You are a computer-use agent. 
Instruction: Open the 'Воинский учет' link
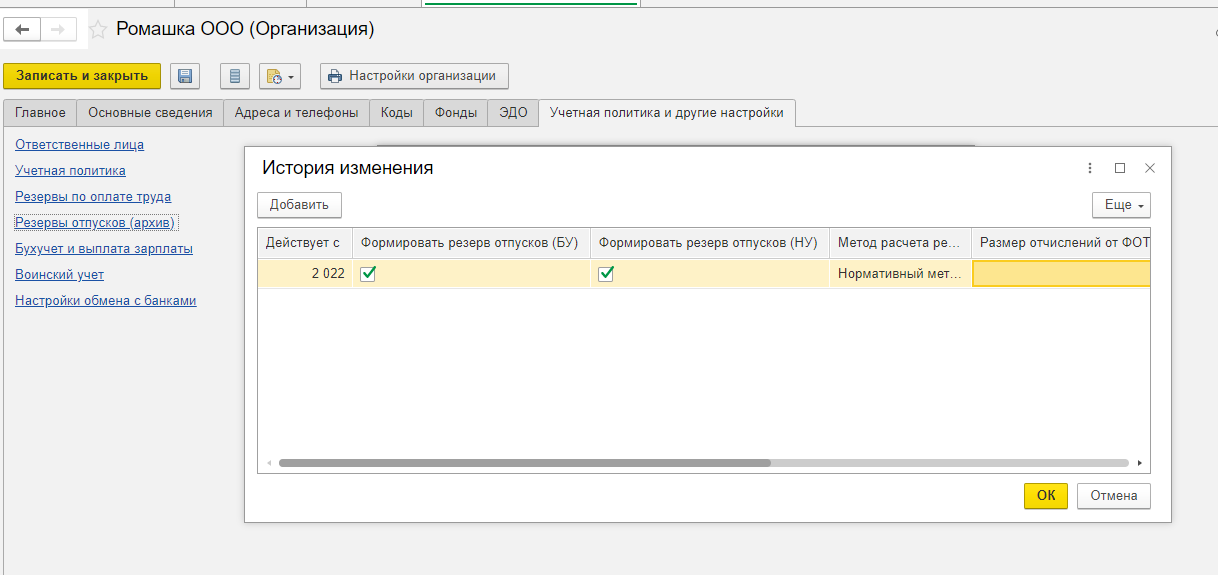click(x=59, y=275)
